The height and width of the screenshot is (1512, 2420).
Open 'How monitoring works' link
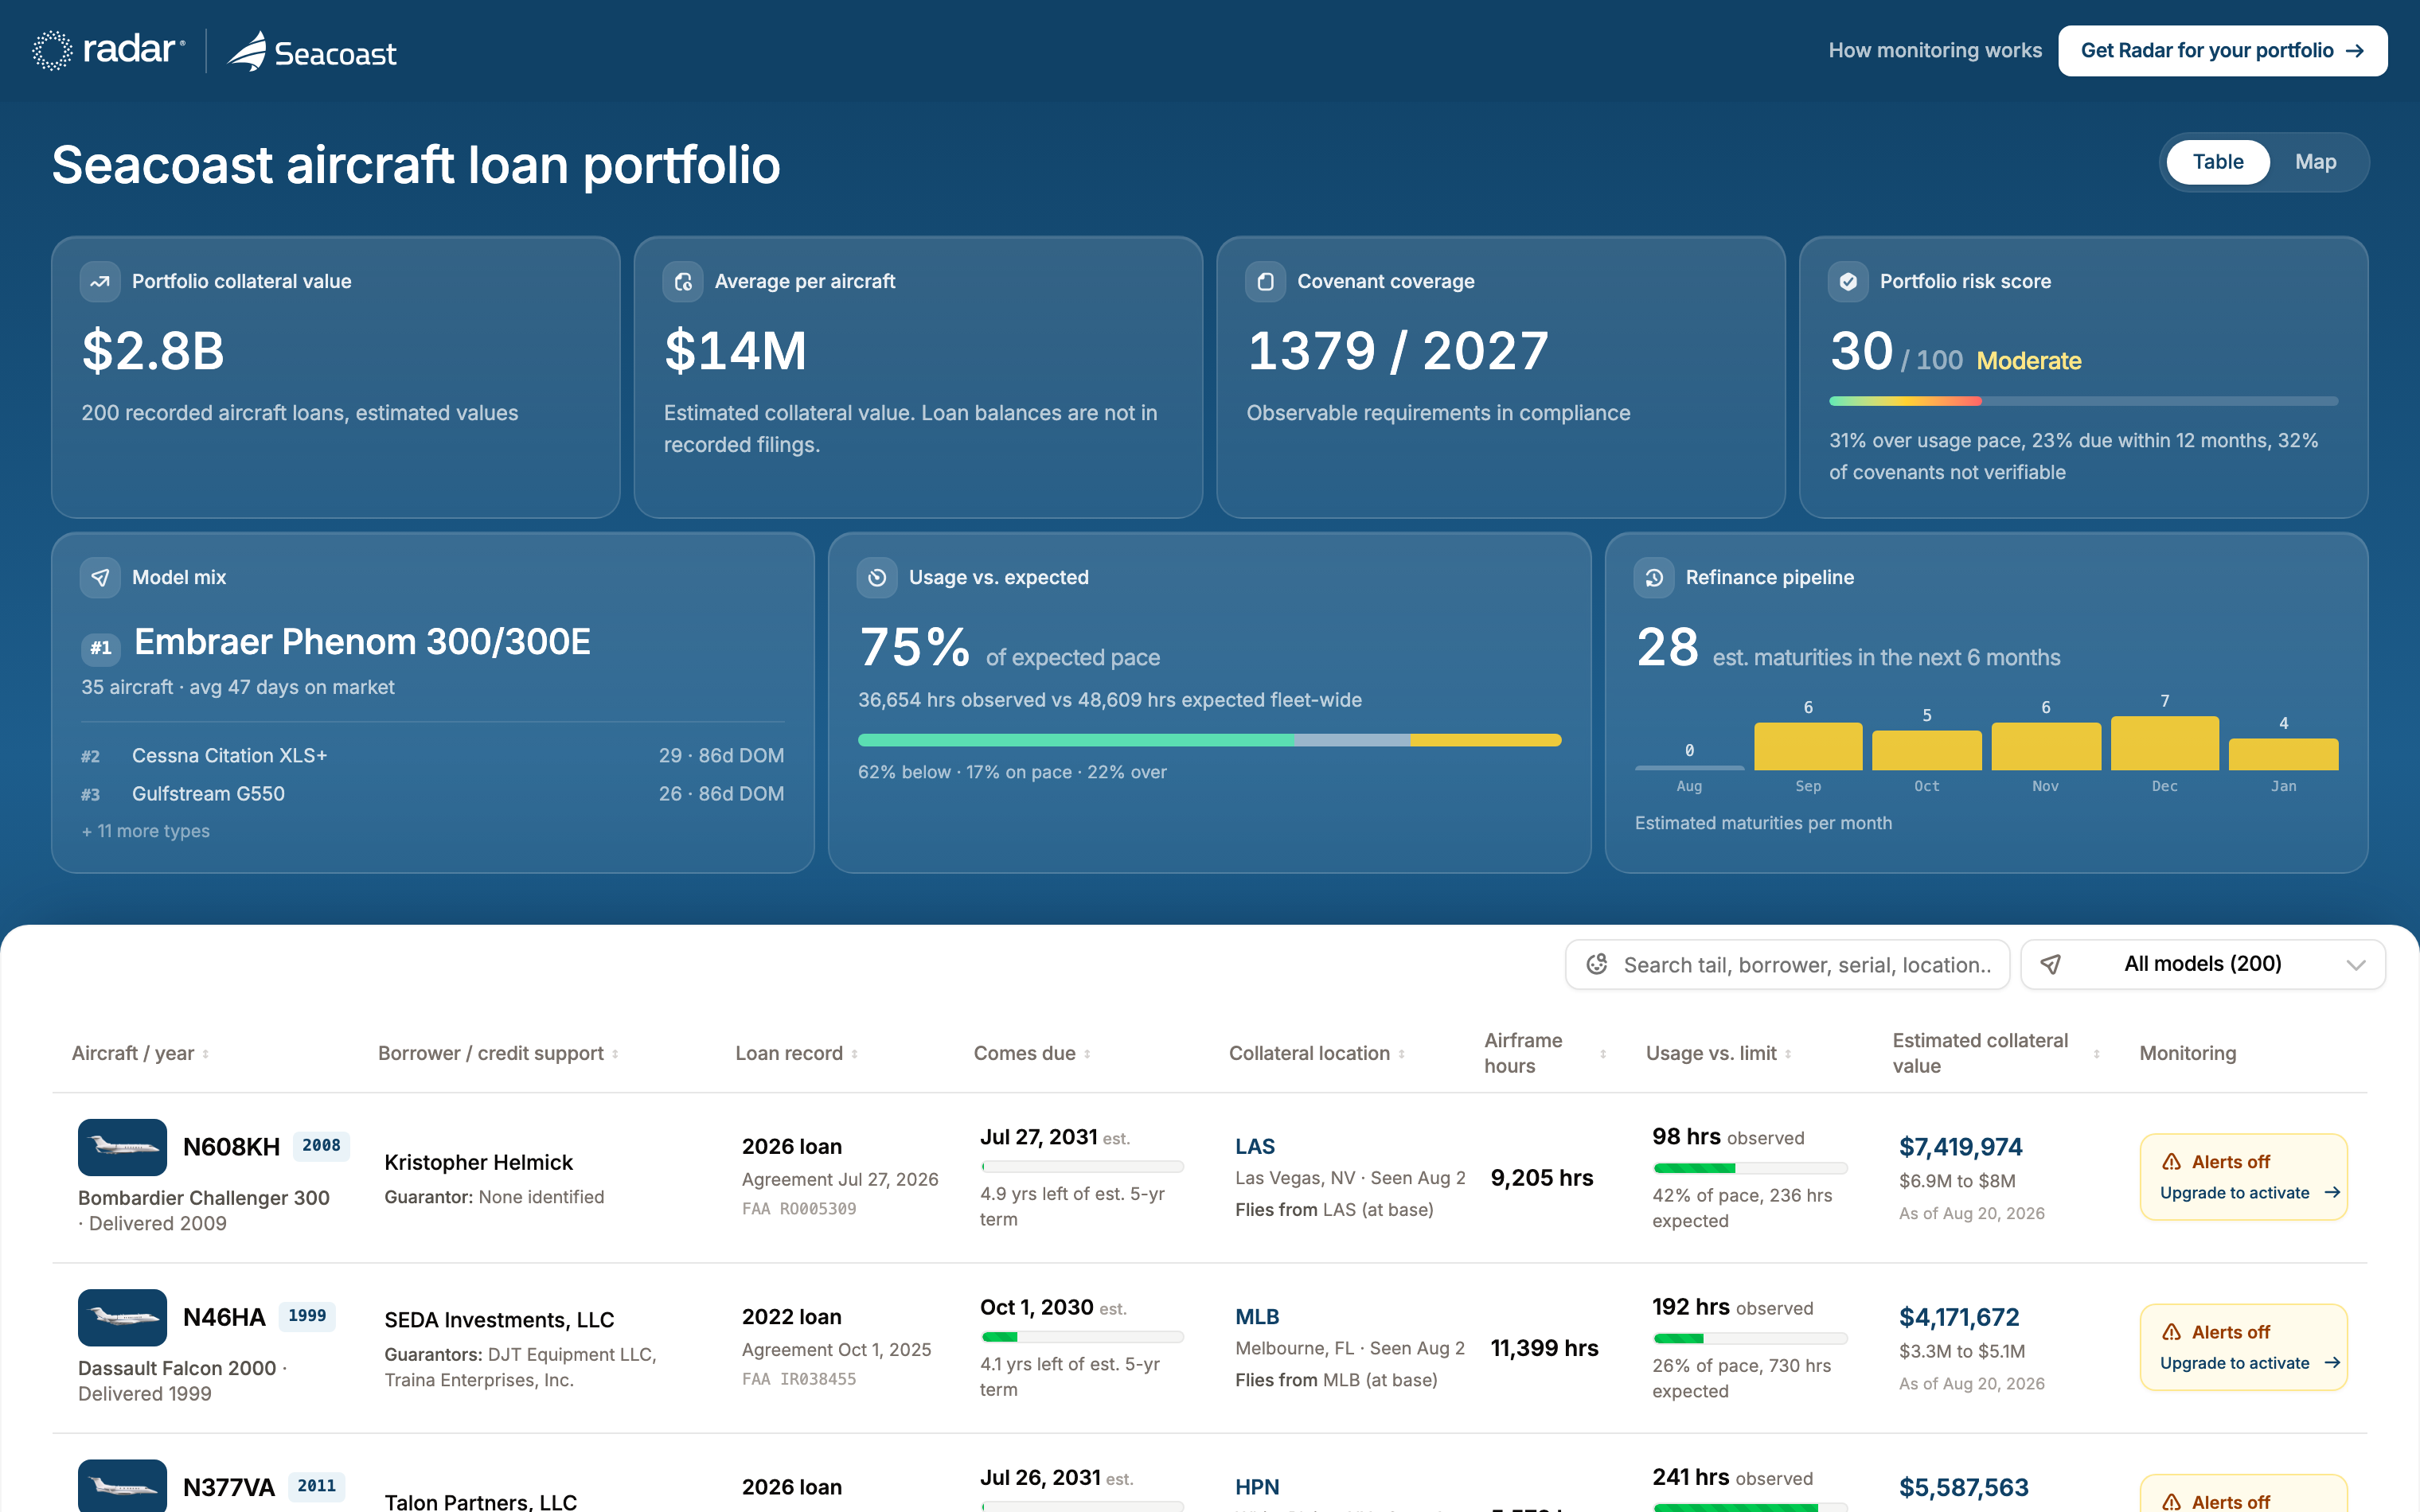(x=1934, y=51)
